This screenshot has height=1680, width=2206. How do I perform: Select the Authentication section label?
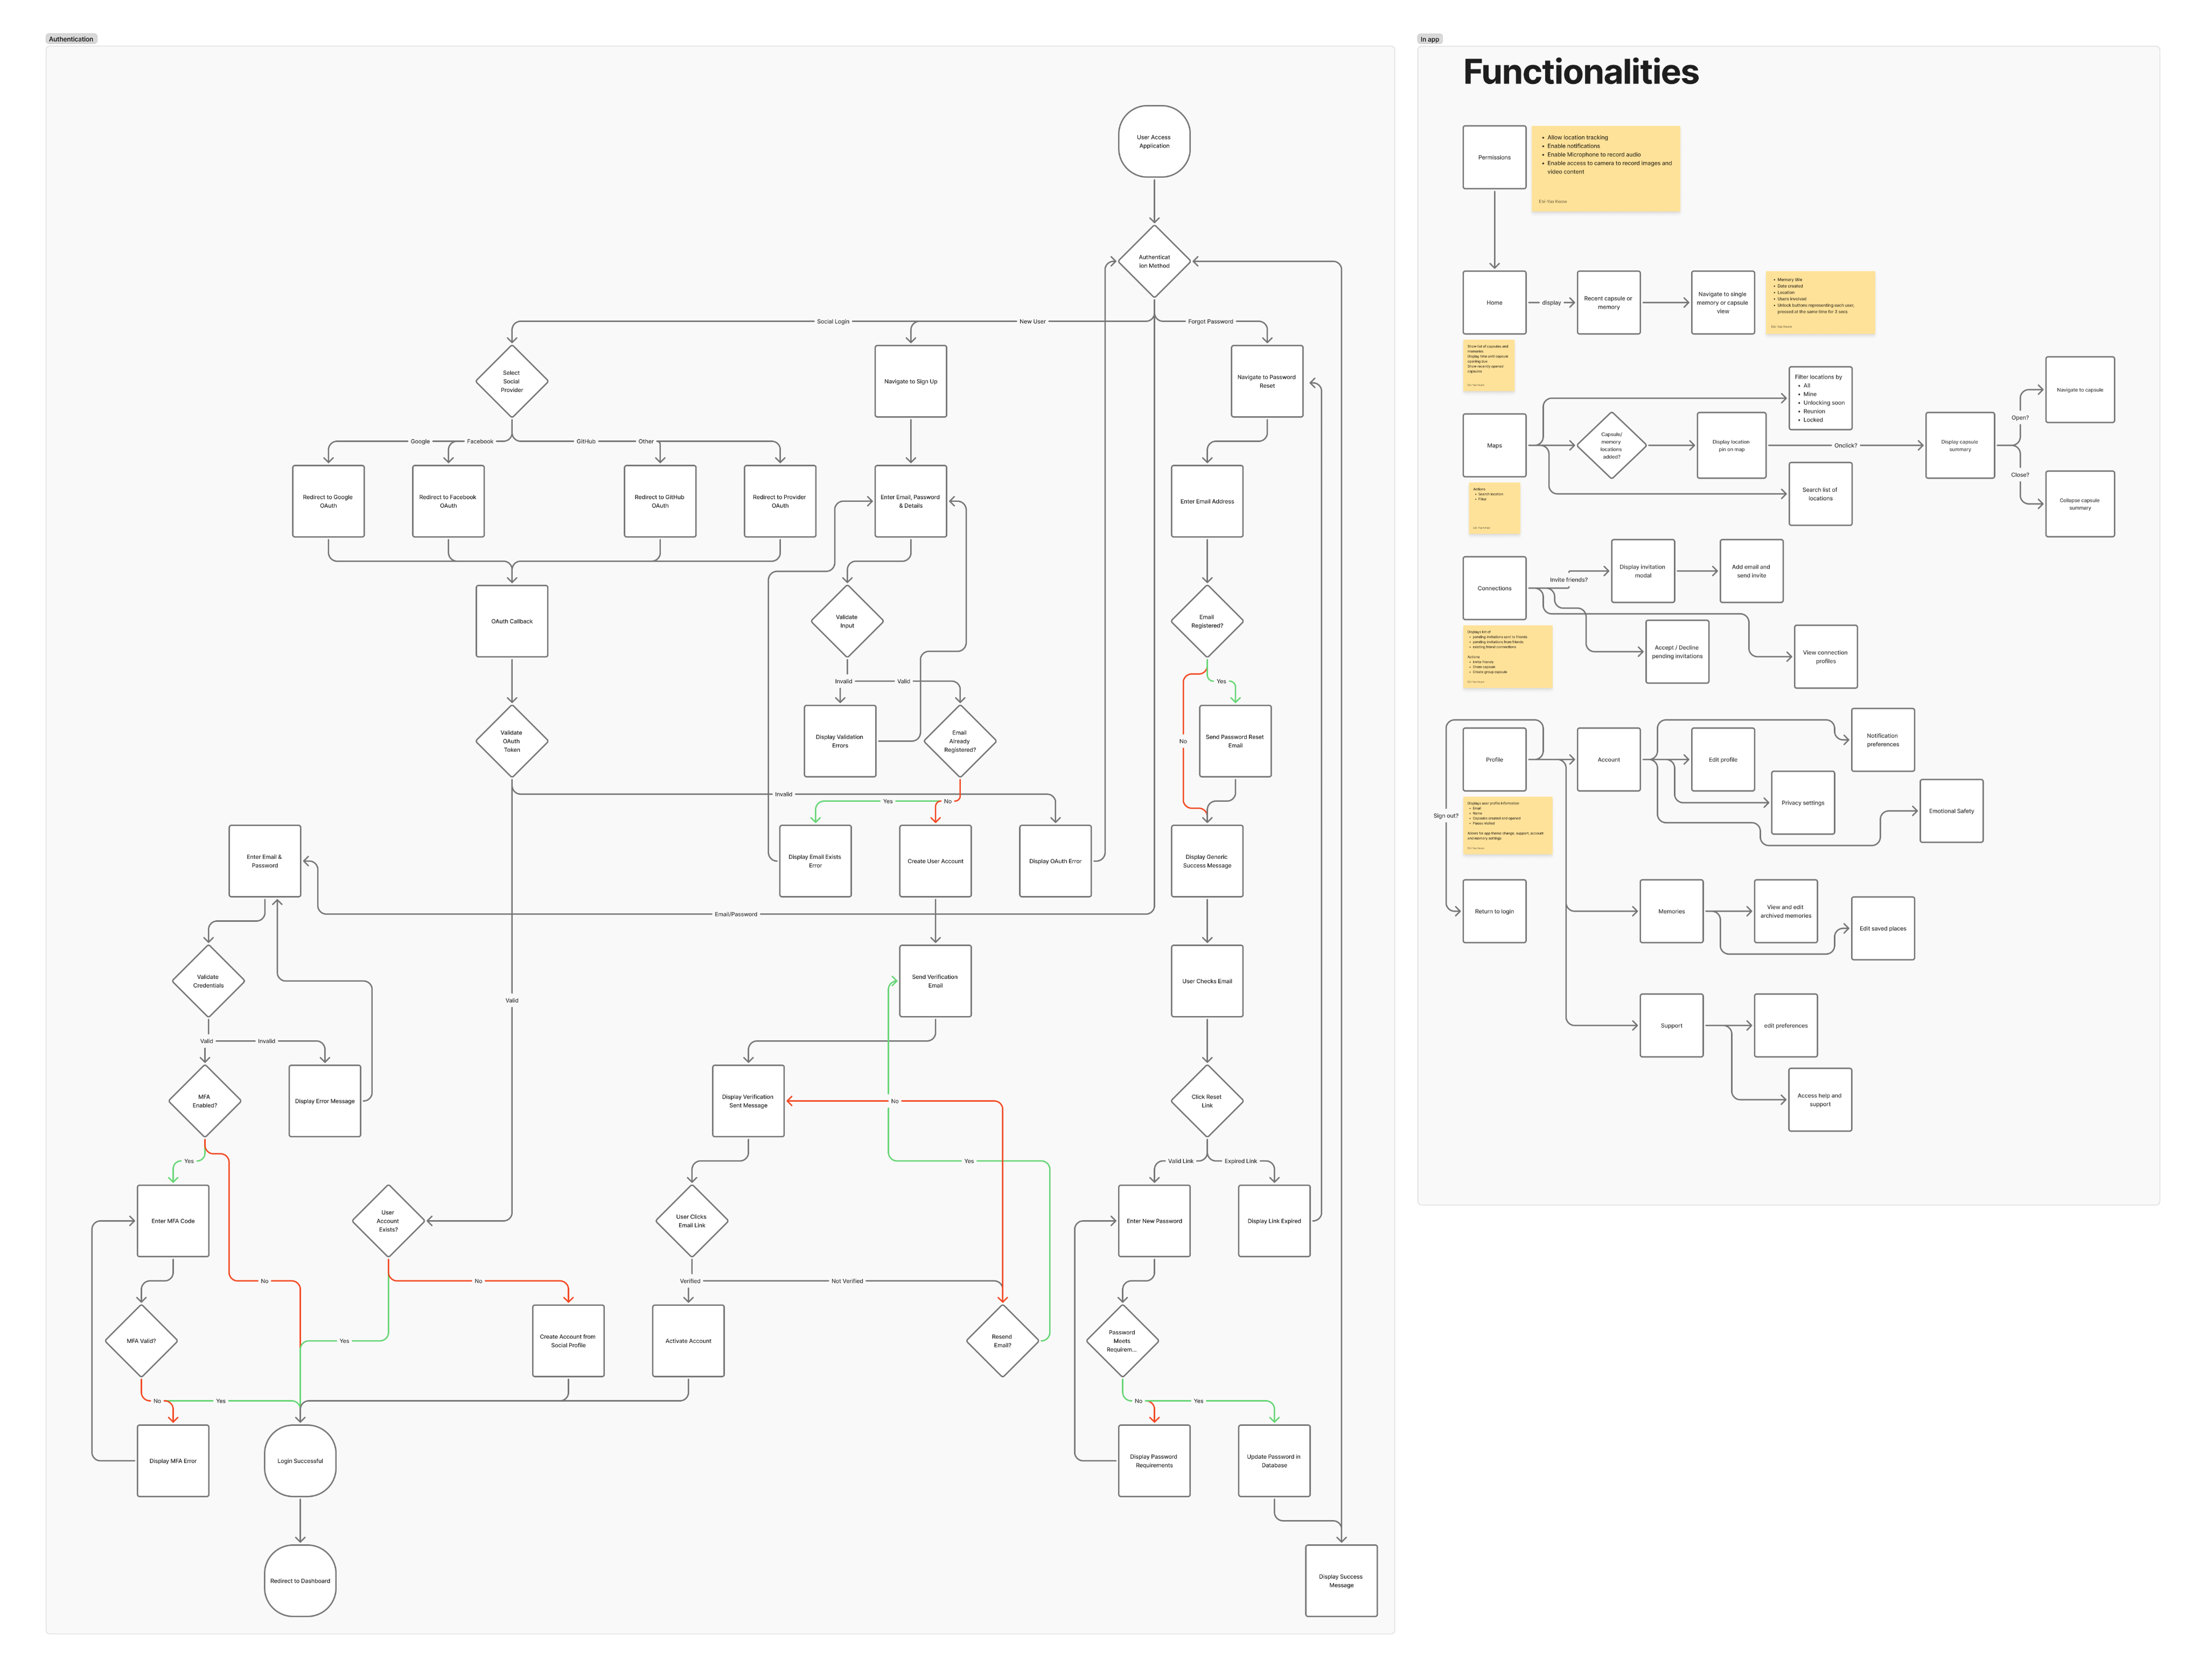[x=71, y=39]
